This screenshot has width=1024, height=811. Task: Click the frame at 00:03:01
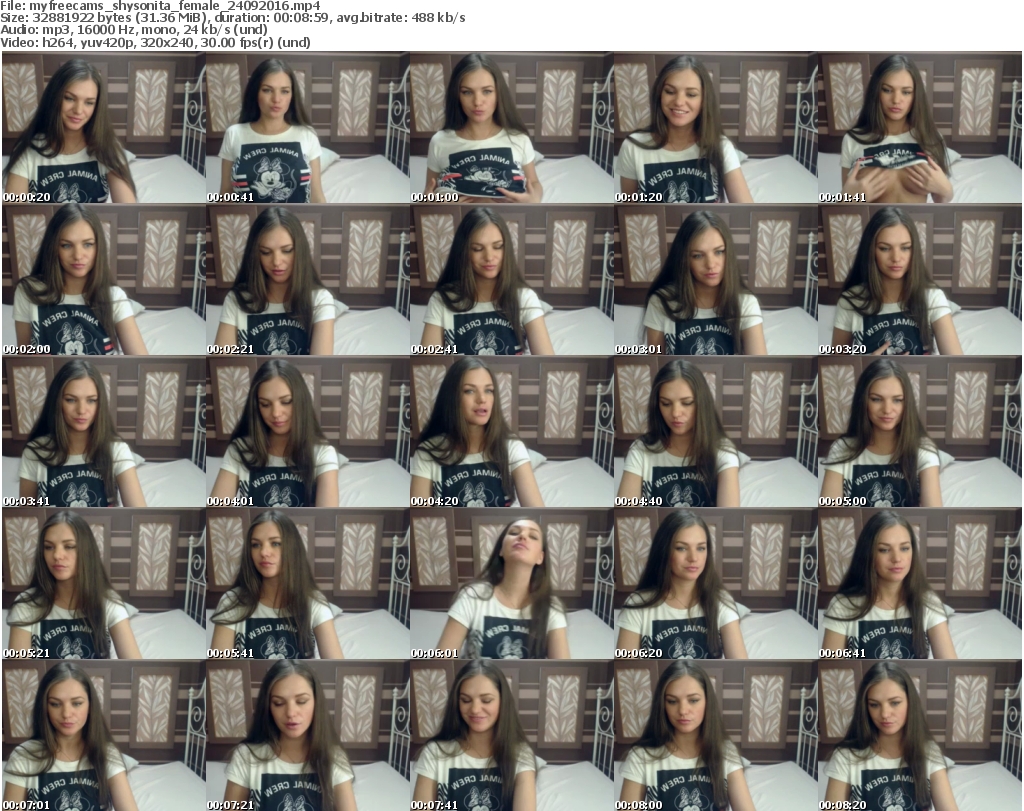[715, 279]
